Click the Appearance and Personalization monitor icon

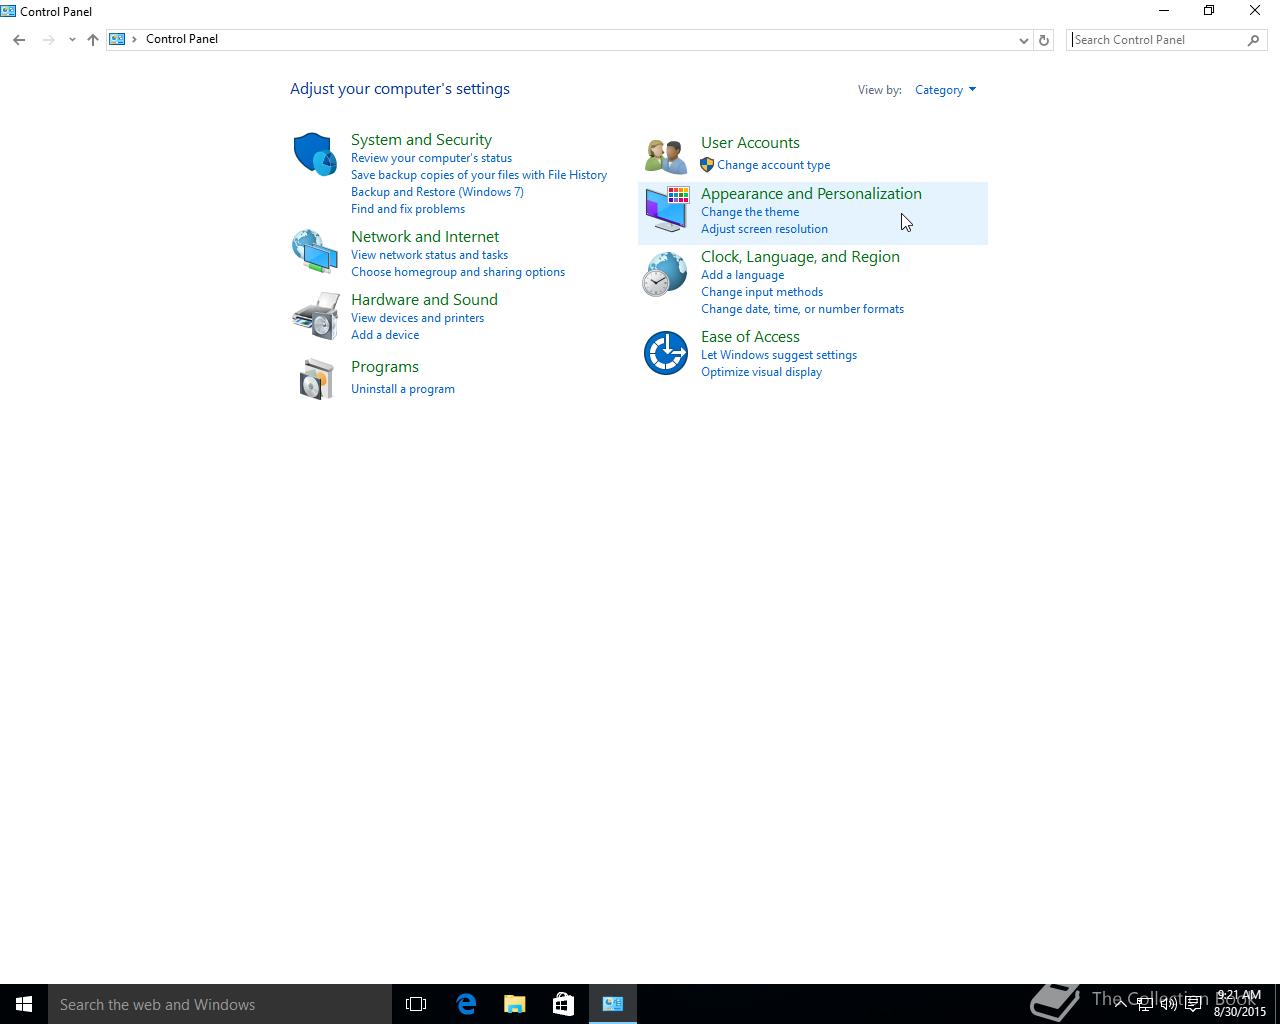tap(666, 209)
